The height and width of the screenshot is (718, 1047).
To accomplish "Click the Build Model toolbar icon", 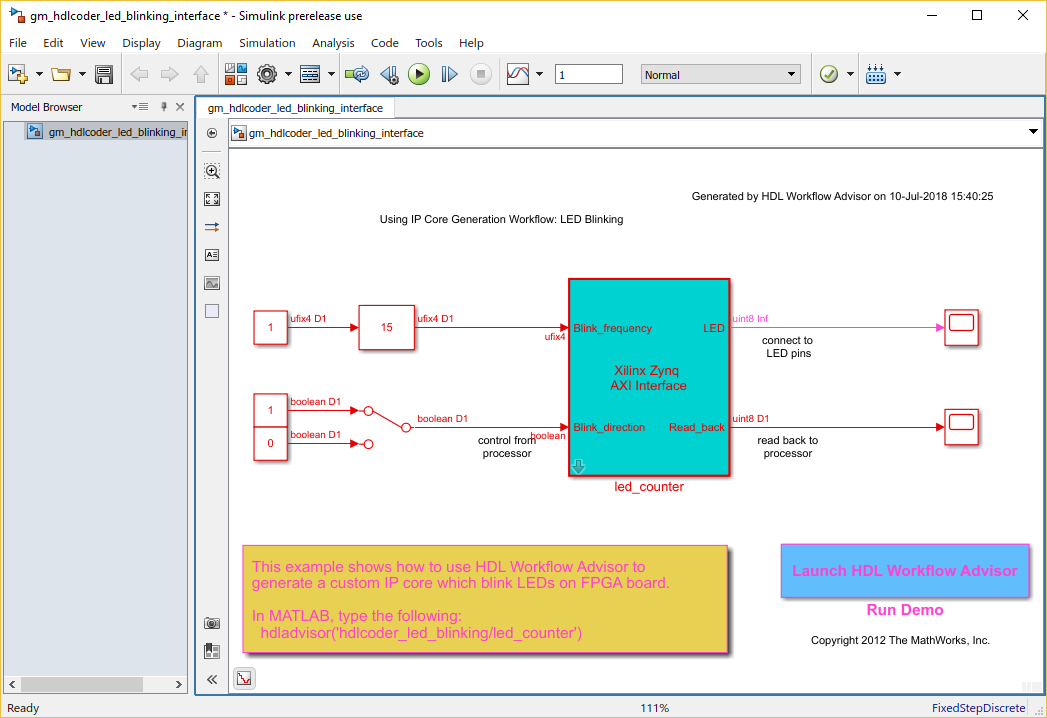I will (x=875, y=74).
